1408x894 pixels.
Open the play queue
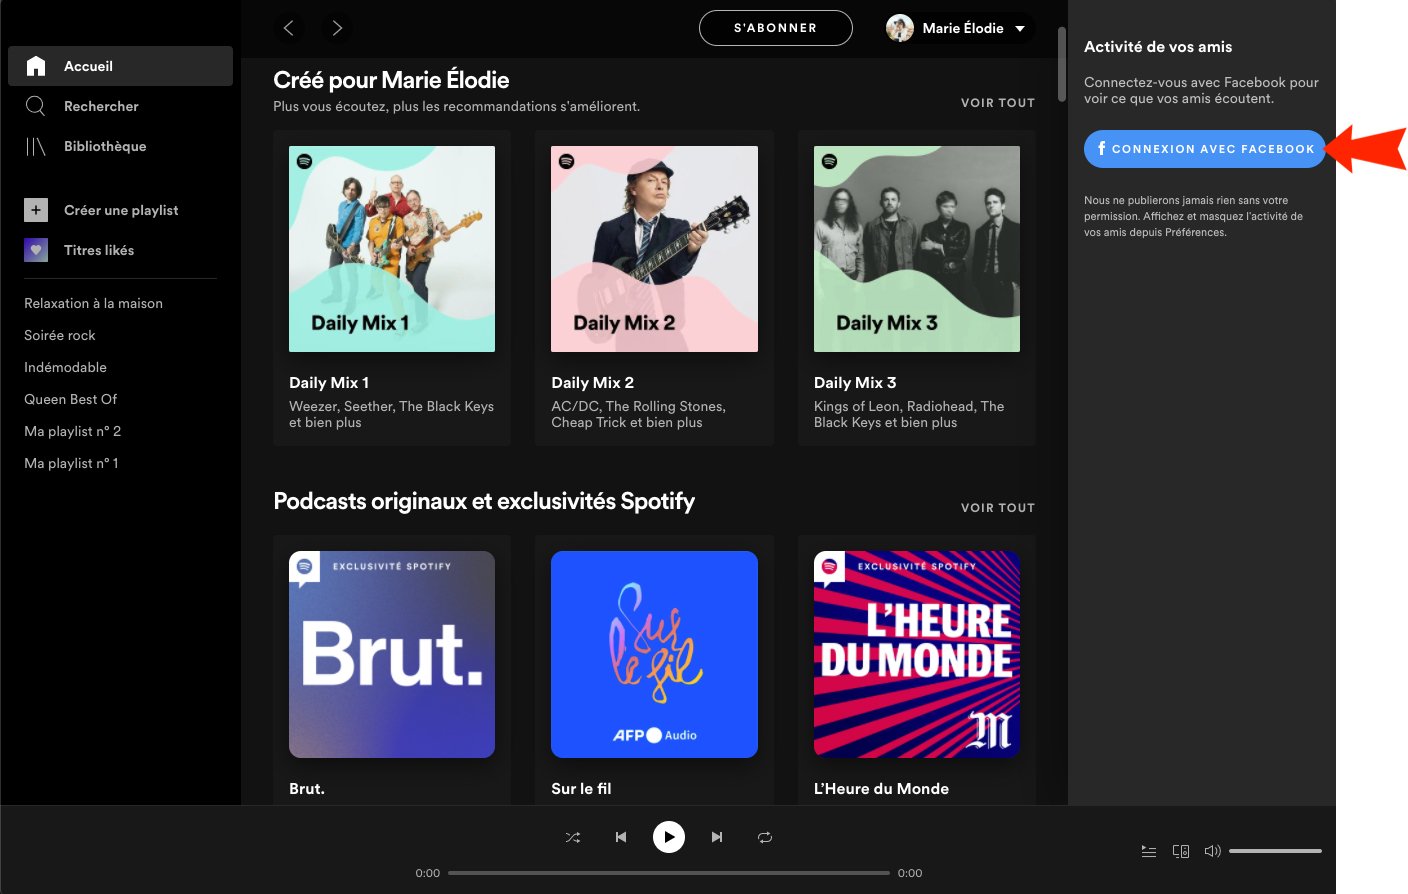tap(1148, 851)
